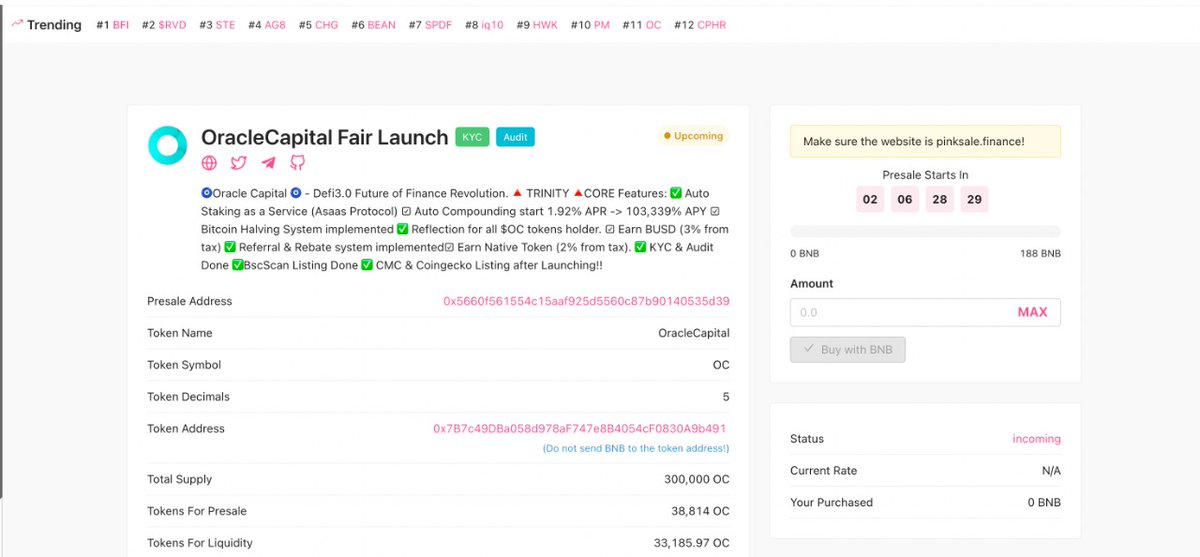The height and width of the screenshot is (557, 1200).
Task: Click the green KYC badge
Action: 472,137
